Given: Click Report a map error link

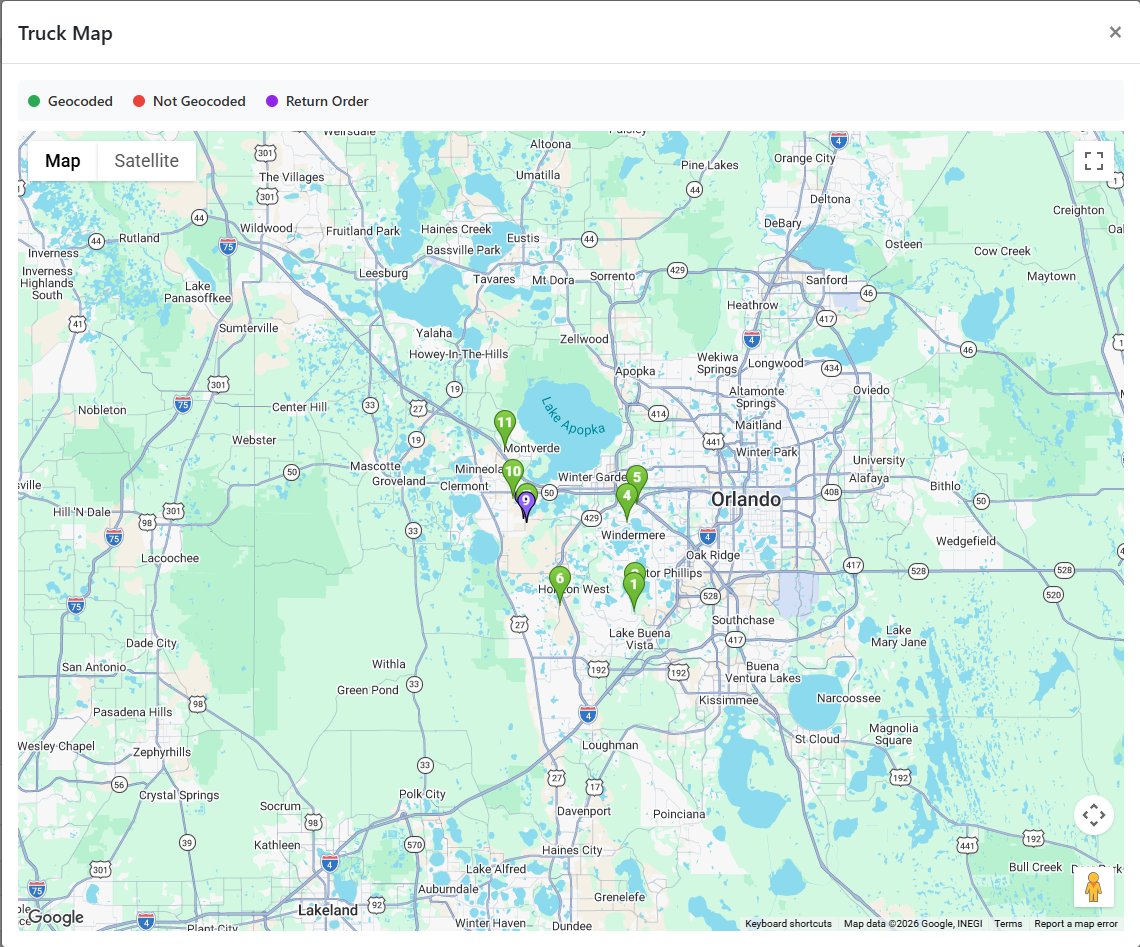Looking at the screenshot, I should click(1075, 924).
